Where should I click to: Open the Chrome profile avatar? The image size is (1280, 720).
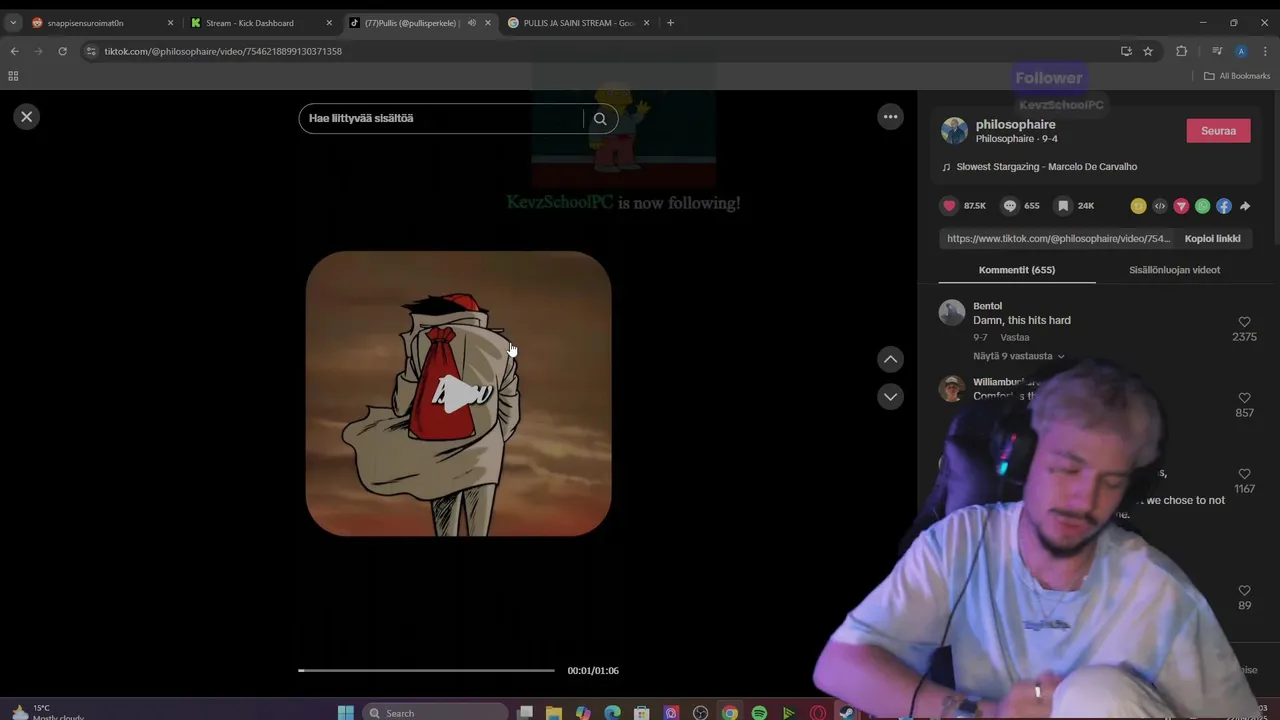[1241, 51]
